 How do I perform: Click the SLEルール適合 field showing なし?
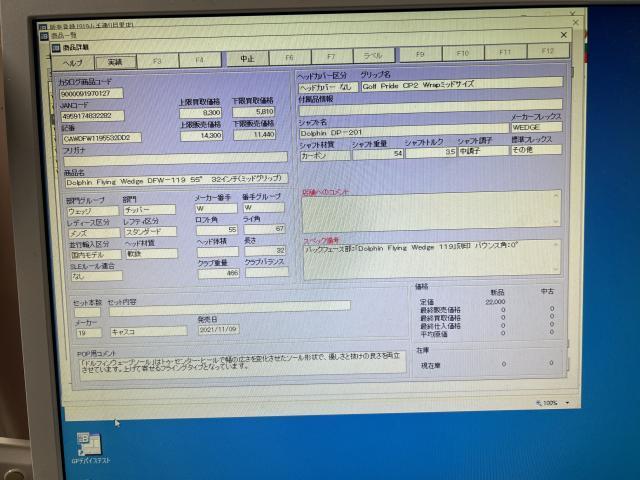[97, 276]
